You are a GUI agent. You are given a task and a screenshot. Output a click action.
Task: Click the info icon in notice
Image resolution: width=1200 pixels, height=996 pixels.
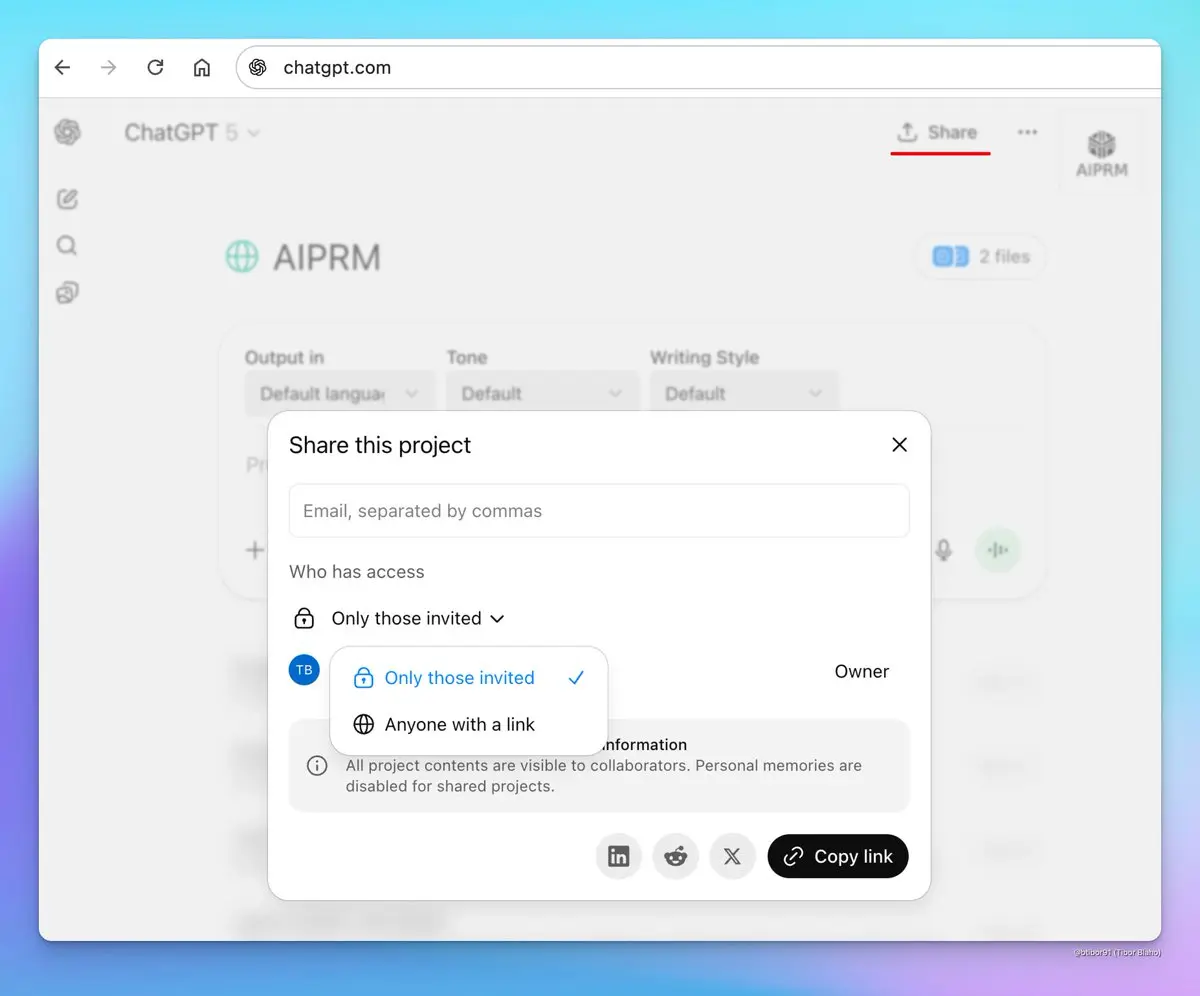coord(317,766)
